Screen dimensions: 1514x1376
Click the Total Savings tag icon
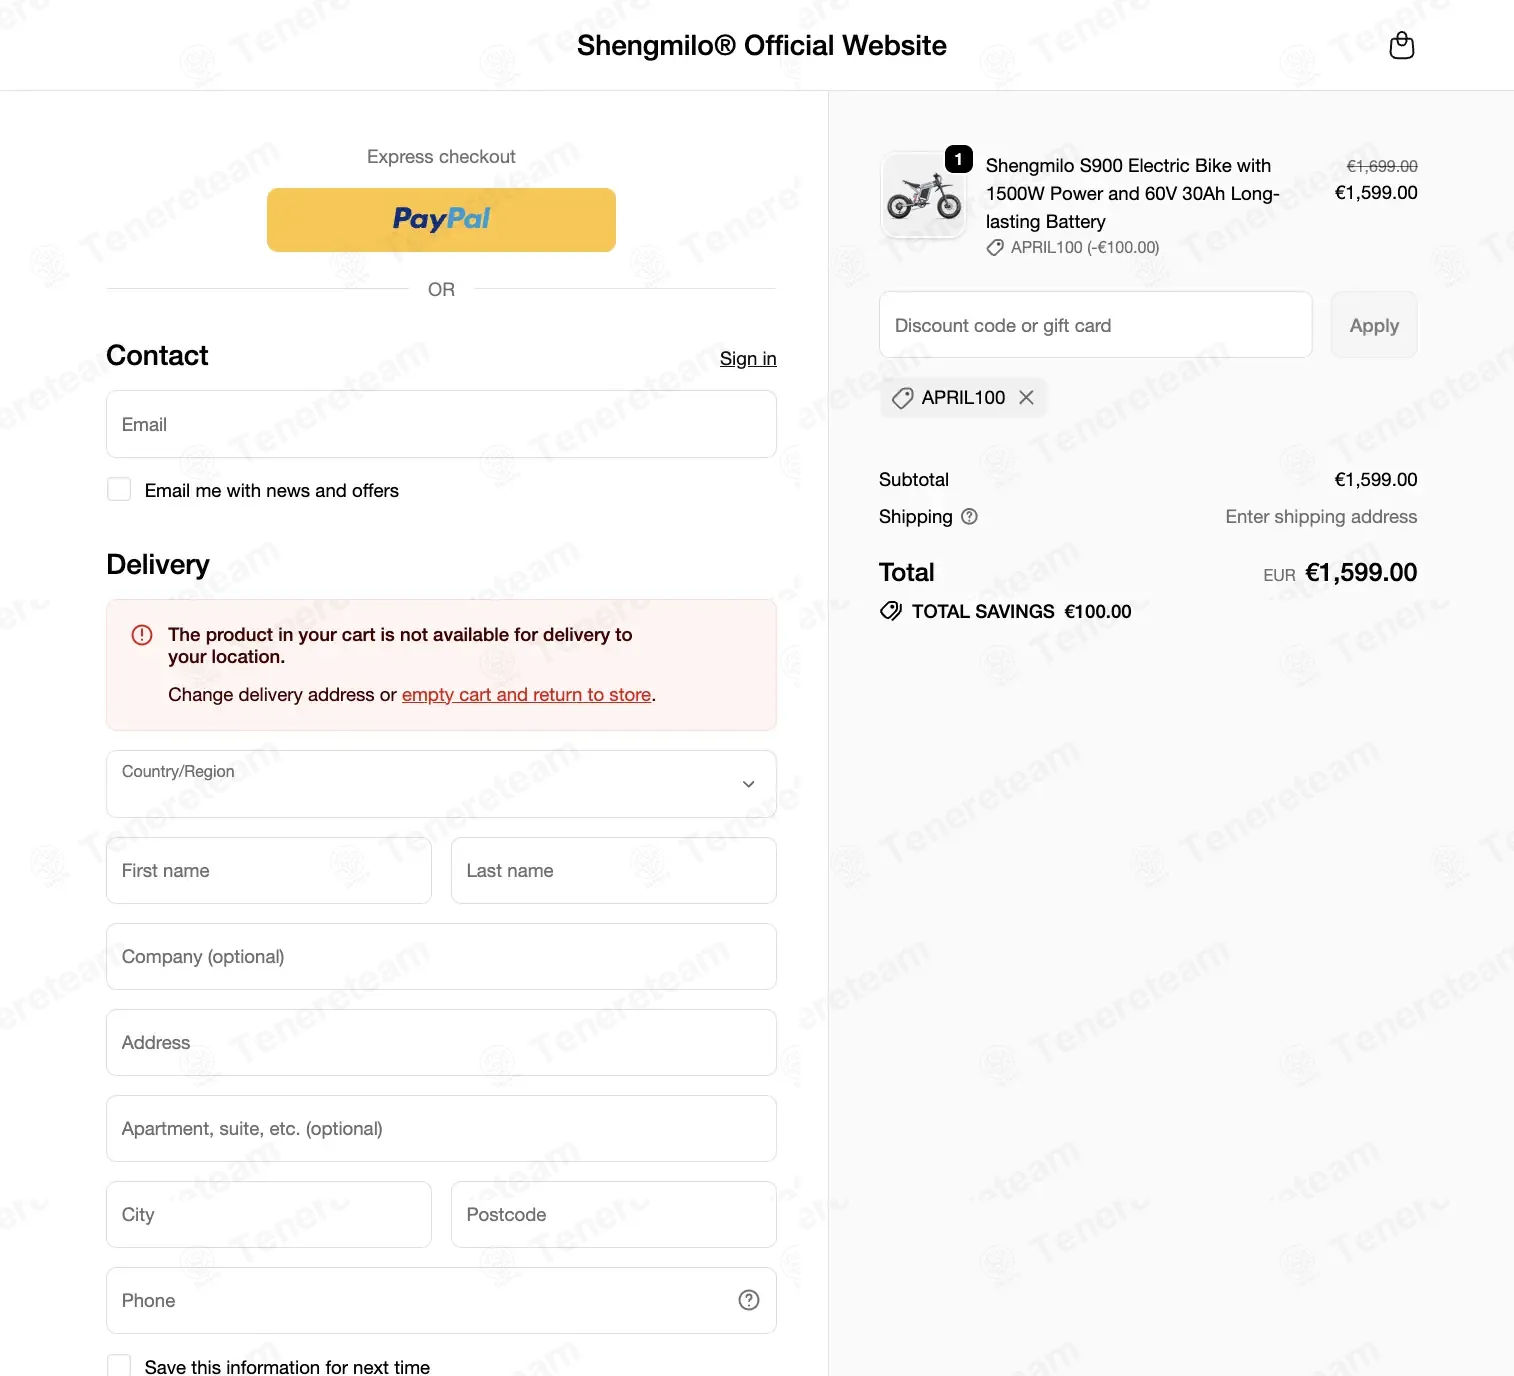pos(890,611)
